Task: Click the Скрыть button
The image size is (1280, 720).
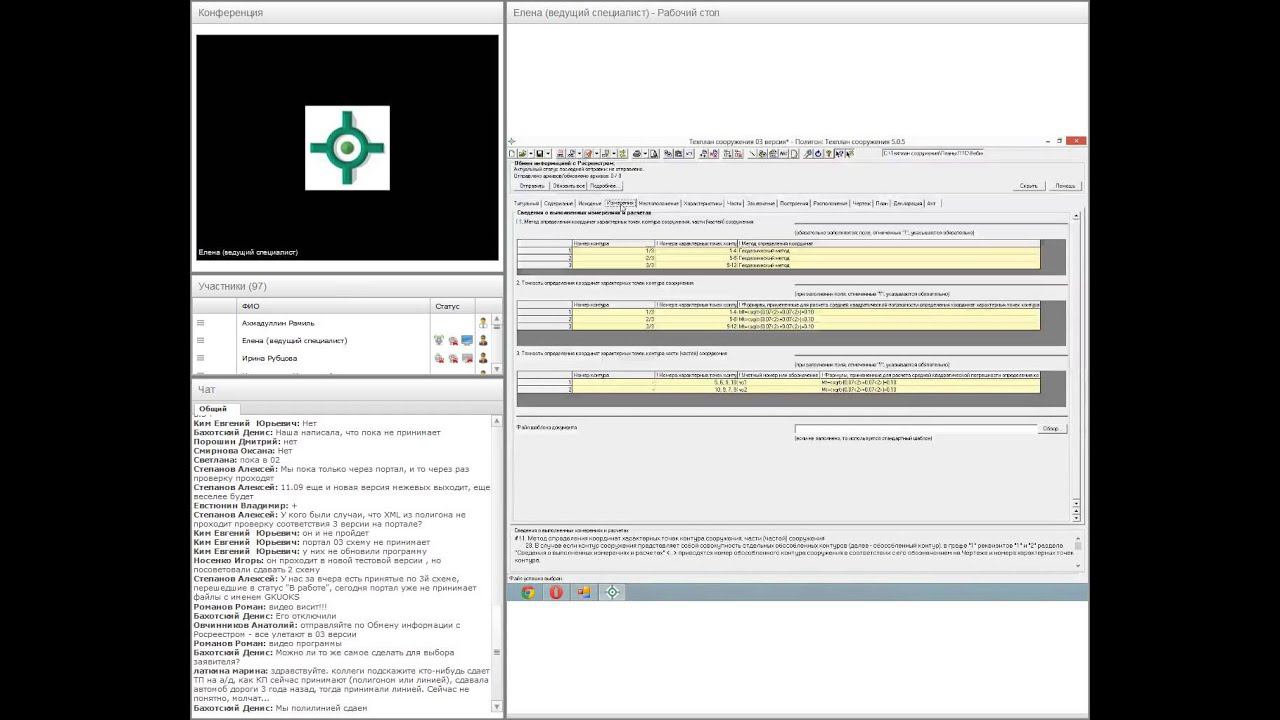Action: 1029,186
